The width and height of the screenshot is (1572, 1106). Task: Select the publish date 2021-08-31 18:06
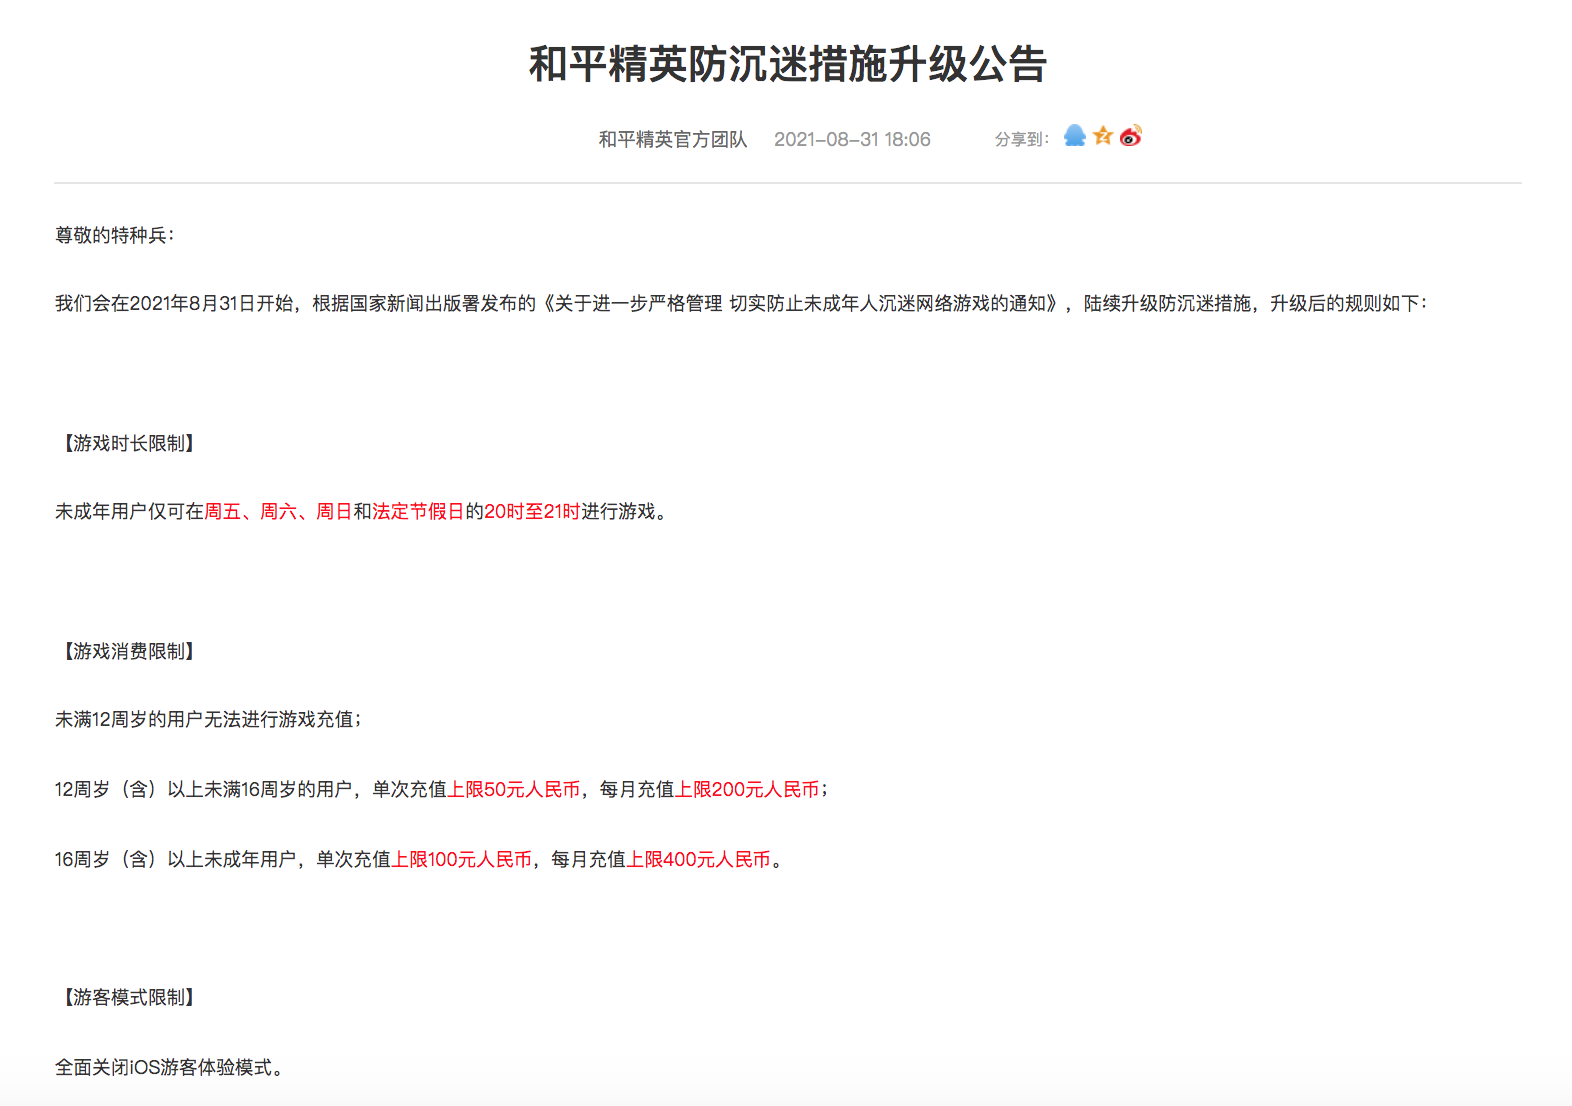click(852, 140)
